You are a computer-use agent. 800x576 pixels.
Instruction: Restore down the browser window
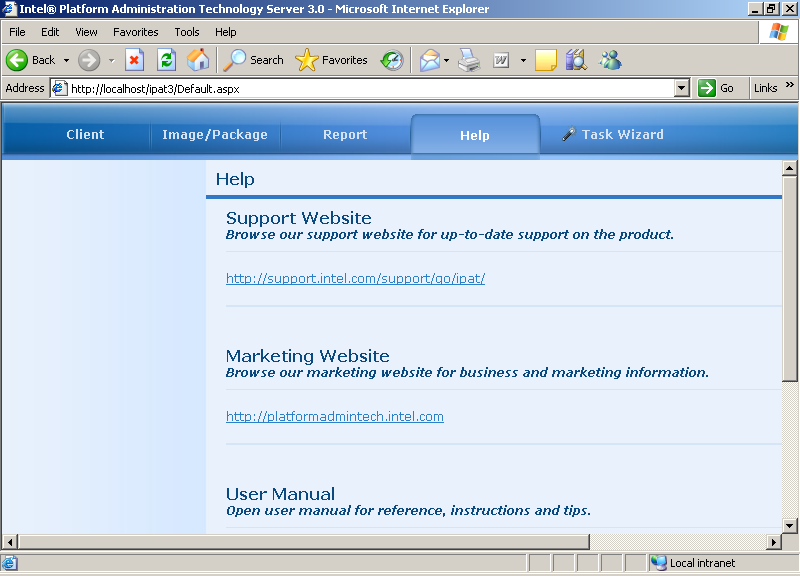click(x=770, y=9)
